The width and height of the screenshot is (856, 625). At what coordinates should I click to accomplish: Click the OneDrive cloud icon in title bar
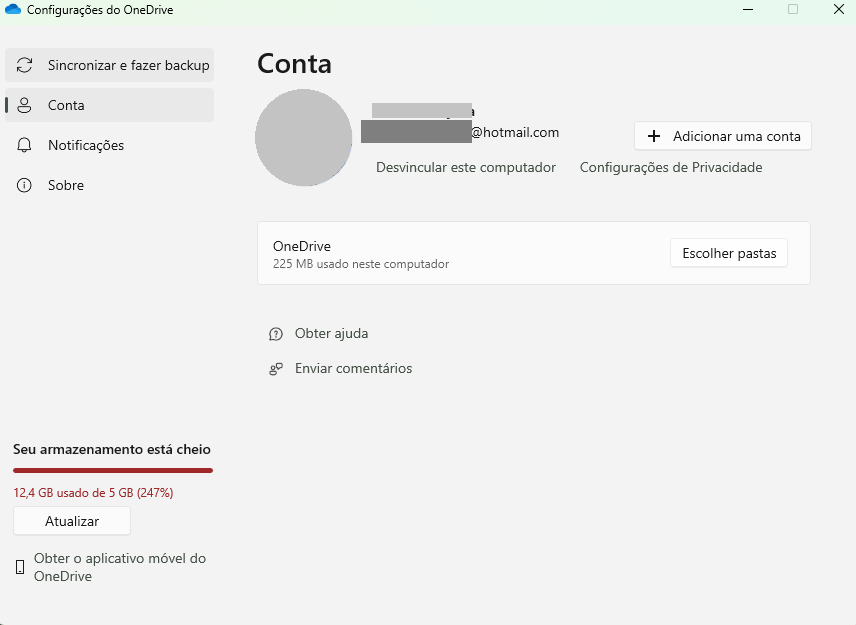point(13,9)
